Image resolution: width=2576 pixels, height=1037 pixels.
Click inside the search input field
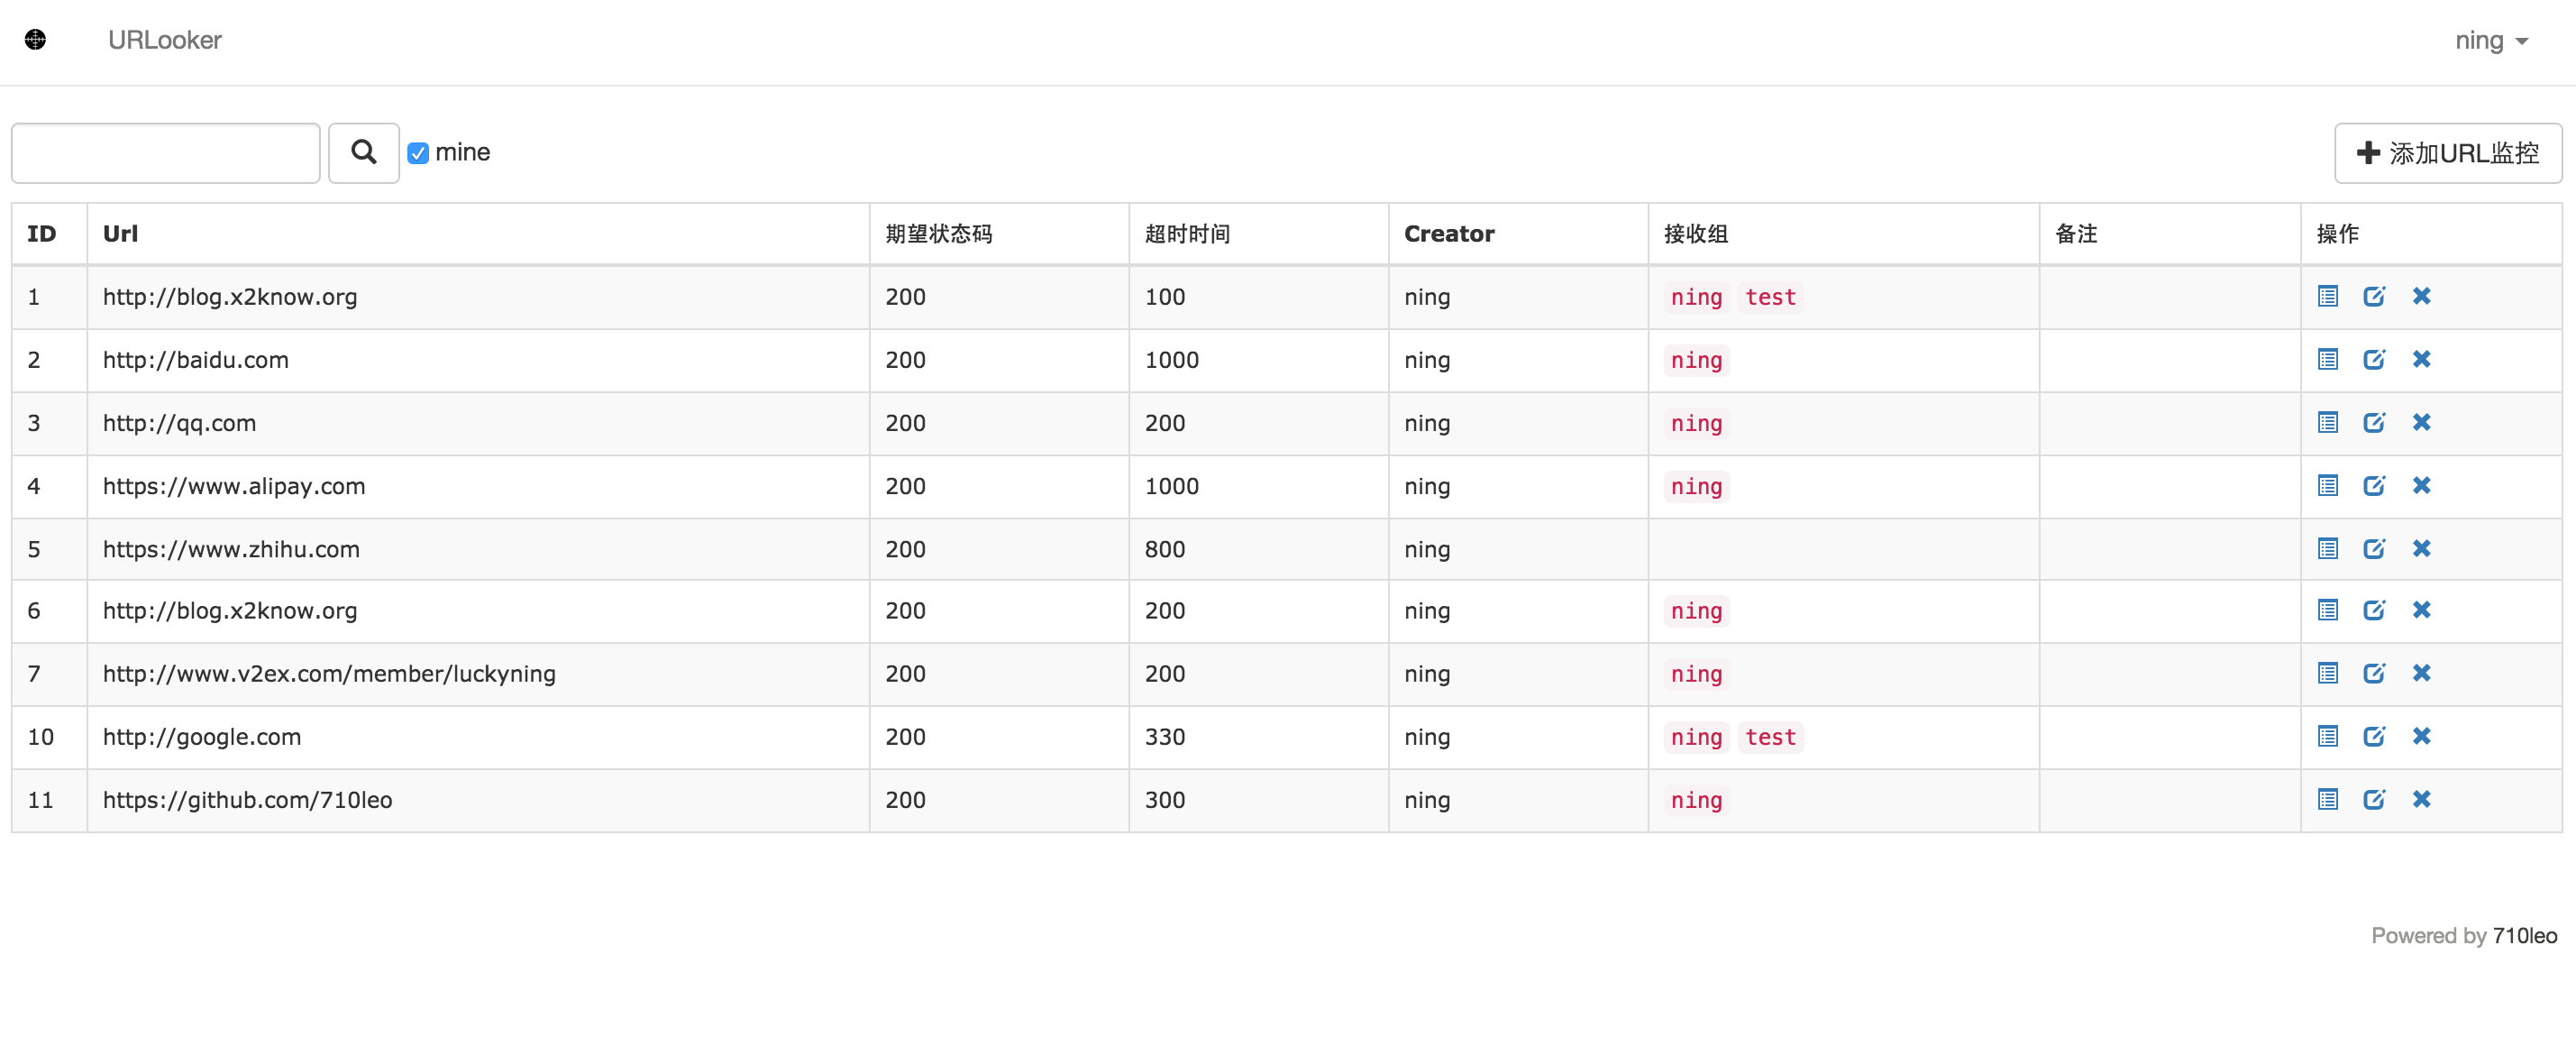165,153
